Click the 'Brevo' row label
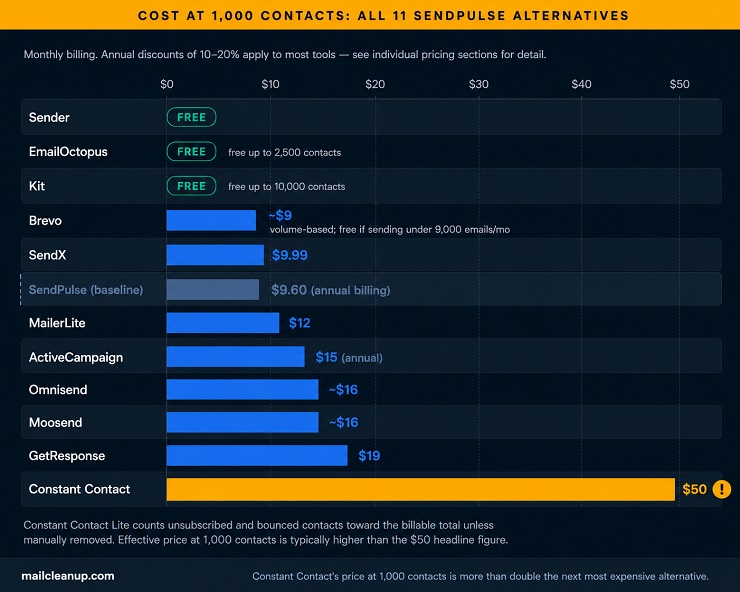This screenshot has width=740, height=592. (45, 220)
